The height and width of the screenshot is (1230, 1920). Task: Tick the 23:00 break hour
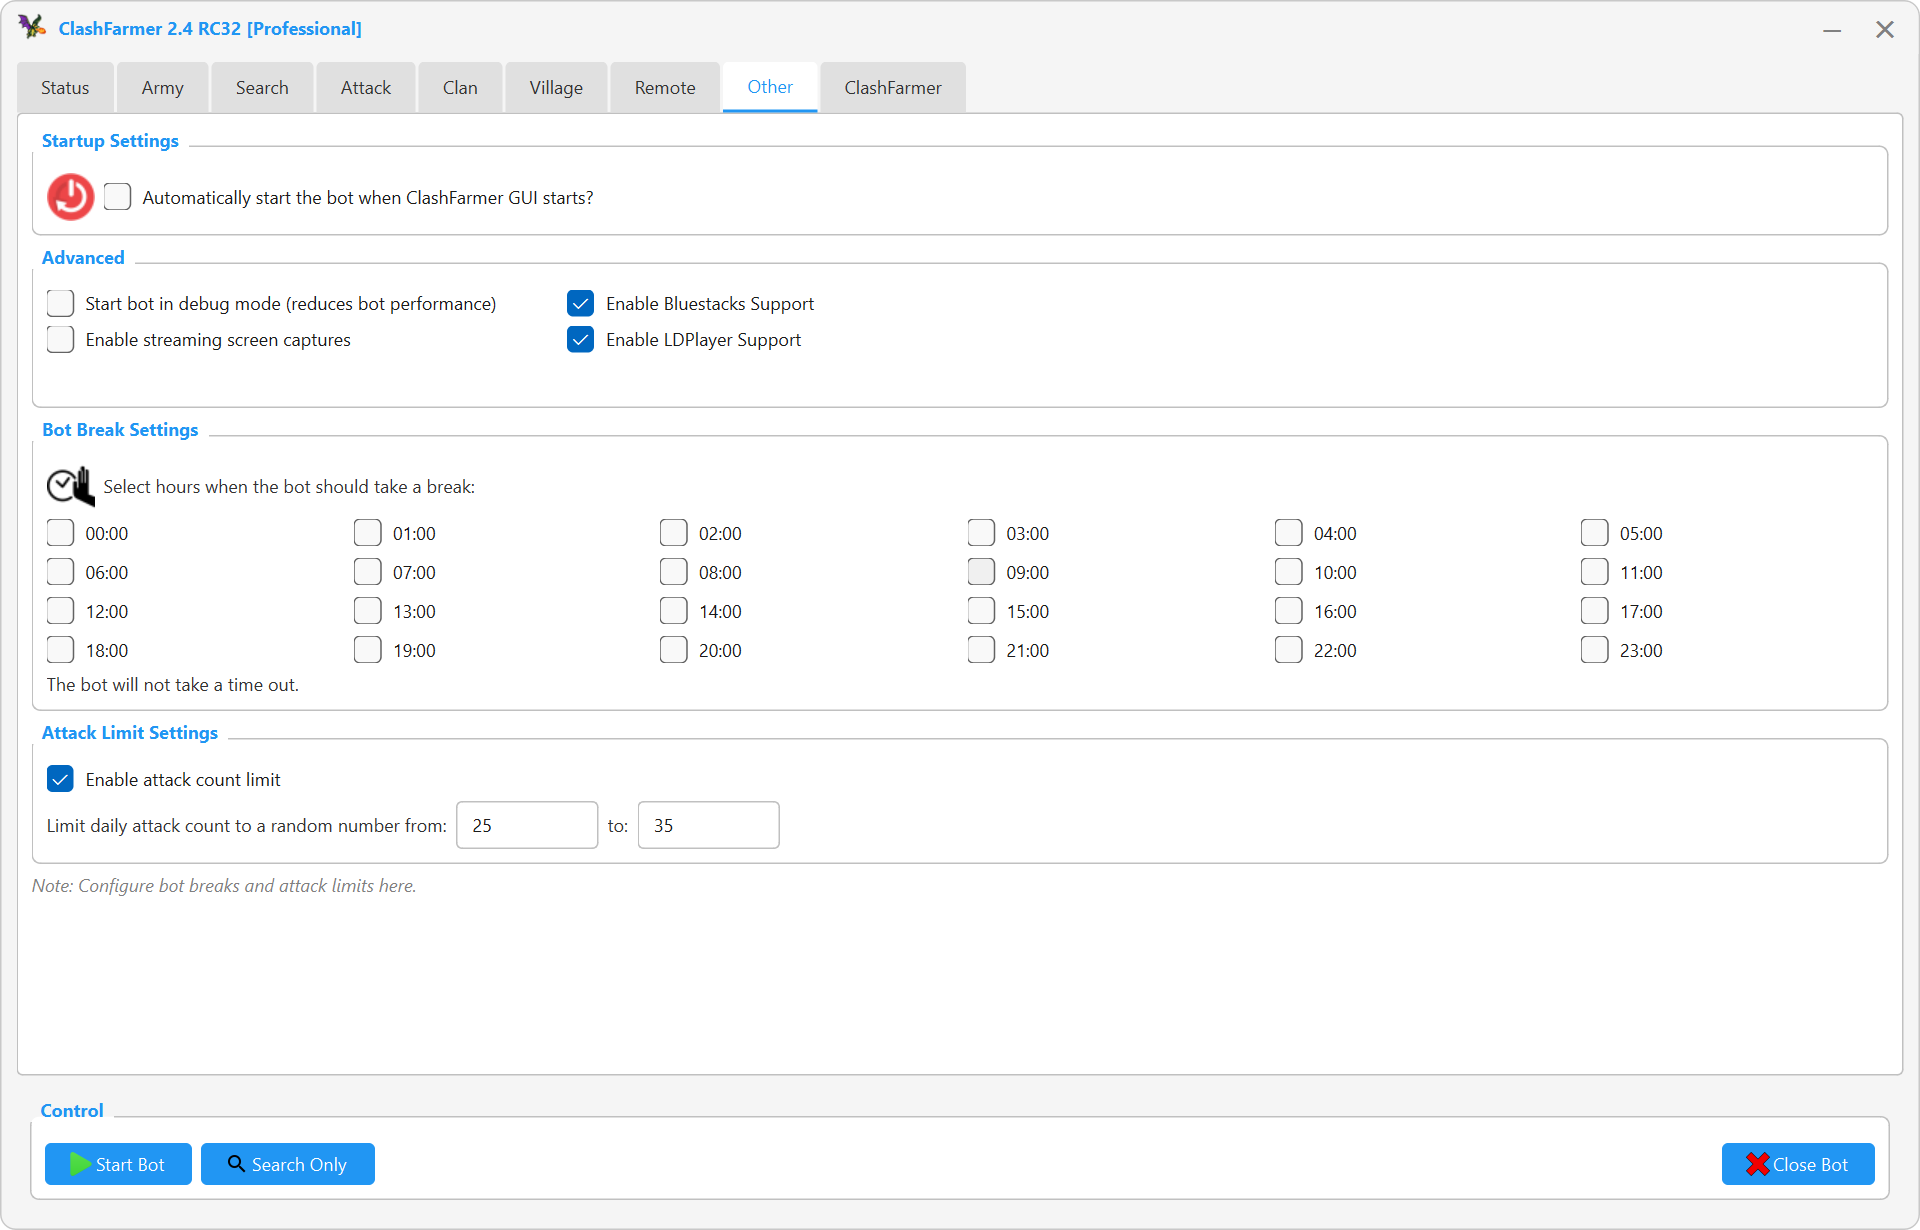tap(1594, 649)
